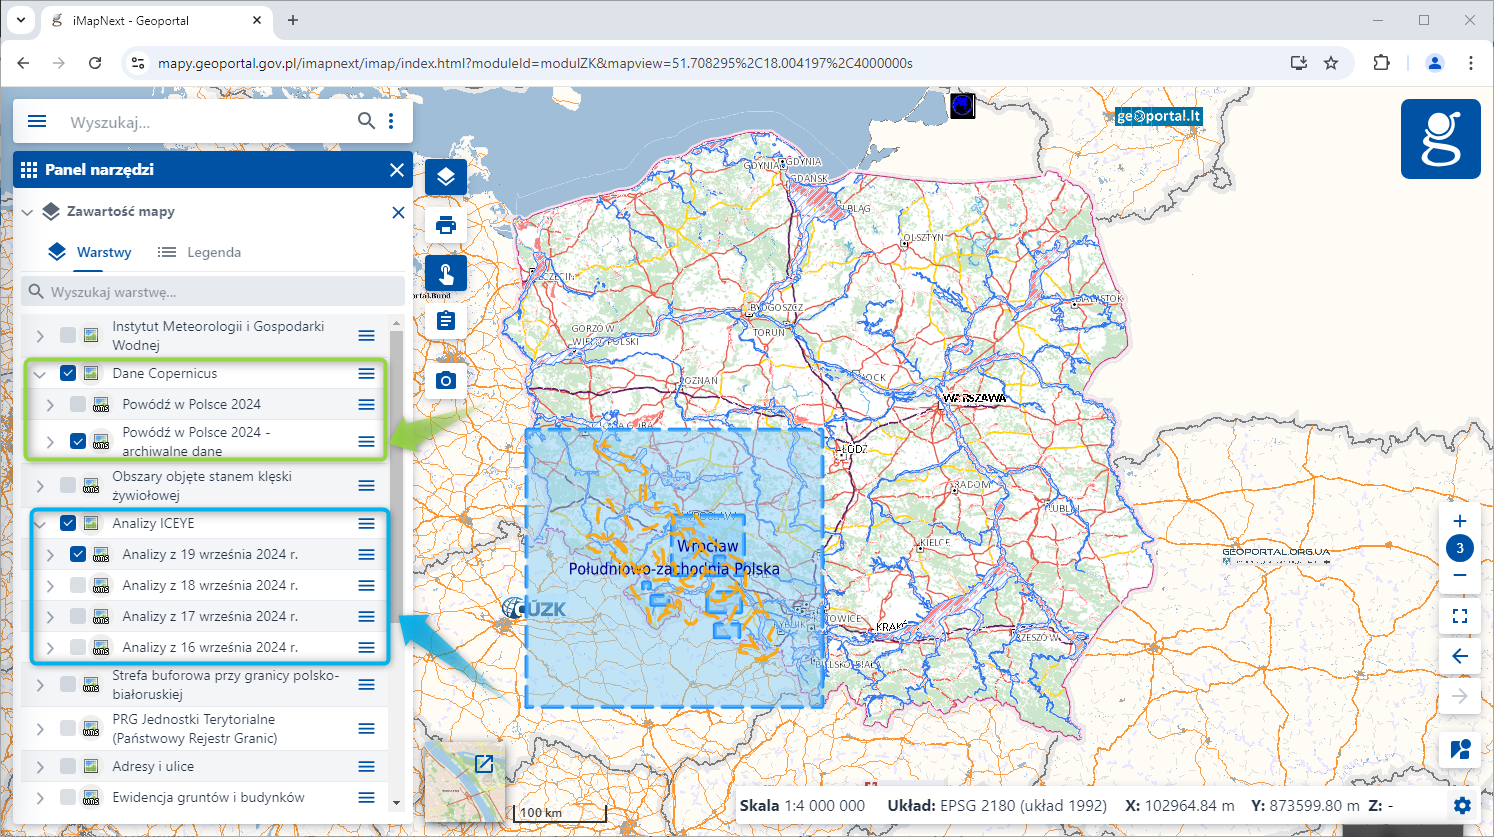Open the Chrome tab search dropdown
The height and width of the screenshot is (837, 1494).
(x=20, y=20)
